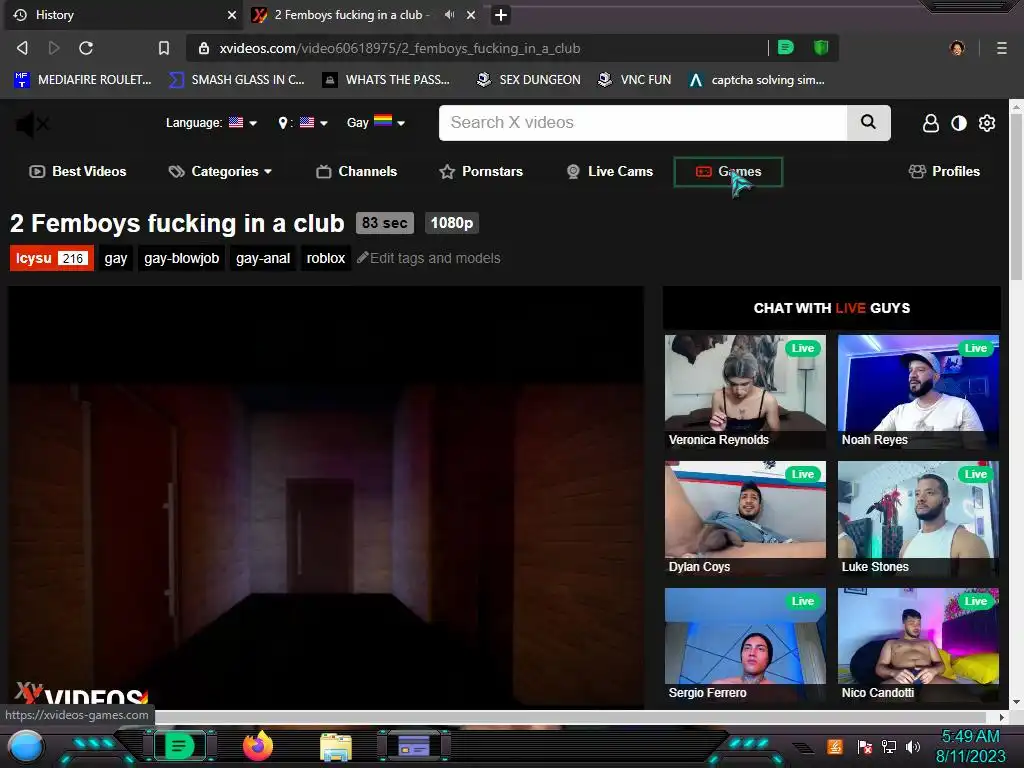Open Luke Stones live cam thumbnail
Image resolution: width=1024 pixels, height=768 pixels.
tap(918, 519)
